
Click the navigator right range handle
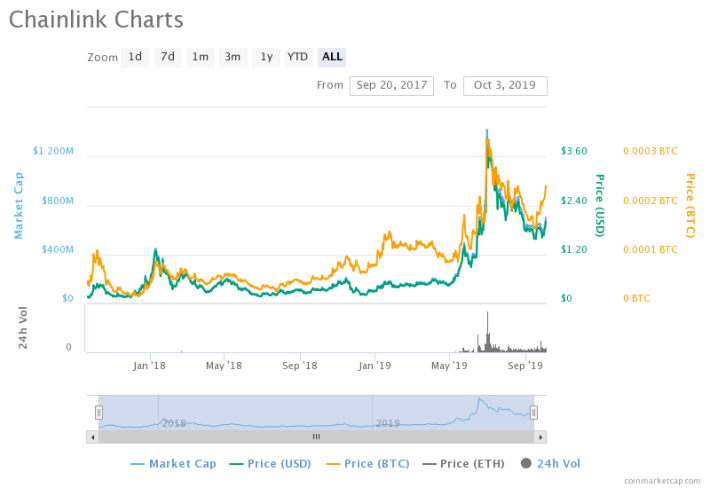[x=534, y=412]
